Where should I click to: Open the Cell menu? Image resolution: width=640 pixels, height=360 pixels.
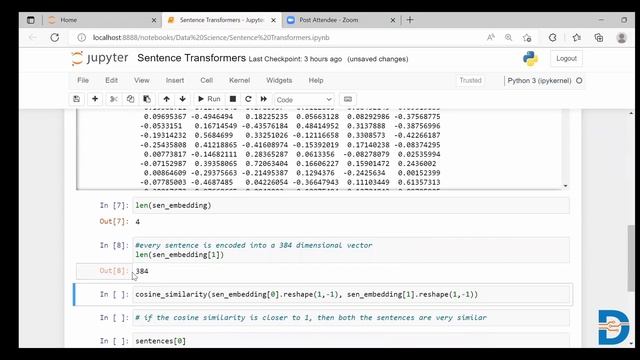click(207, 80)
